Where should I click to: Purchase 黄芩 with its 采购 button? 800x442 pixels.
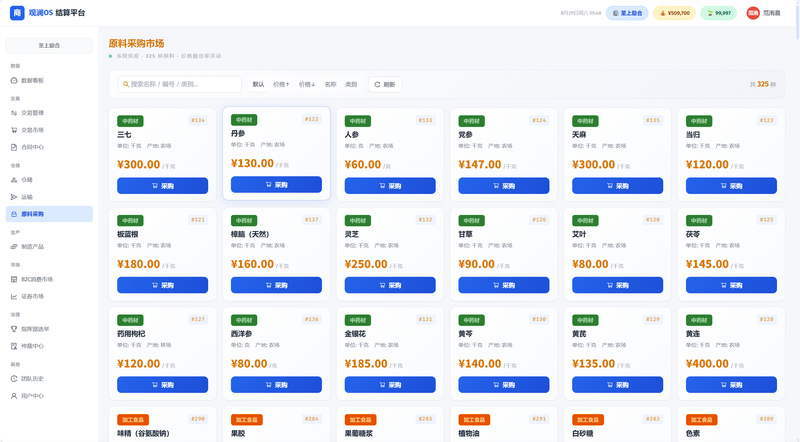tap(504, 385)
